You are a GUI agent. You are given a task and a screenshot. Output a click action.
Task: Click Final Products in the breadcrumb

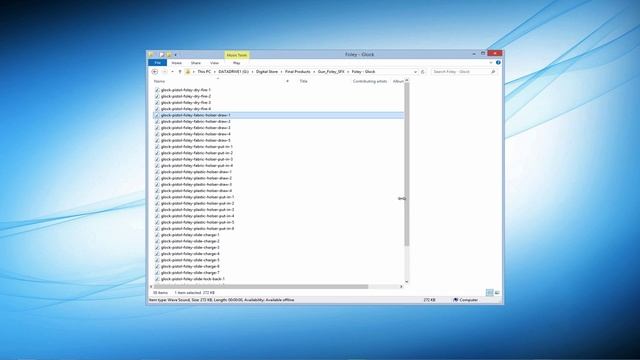pos(298,72)
